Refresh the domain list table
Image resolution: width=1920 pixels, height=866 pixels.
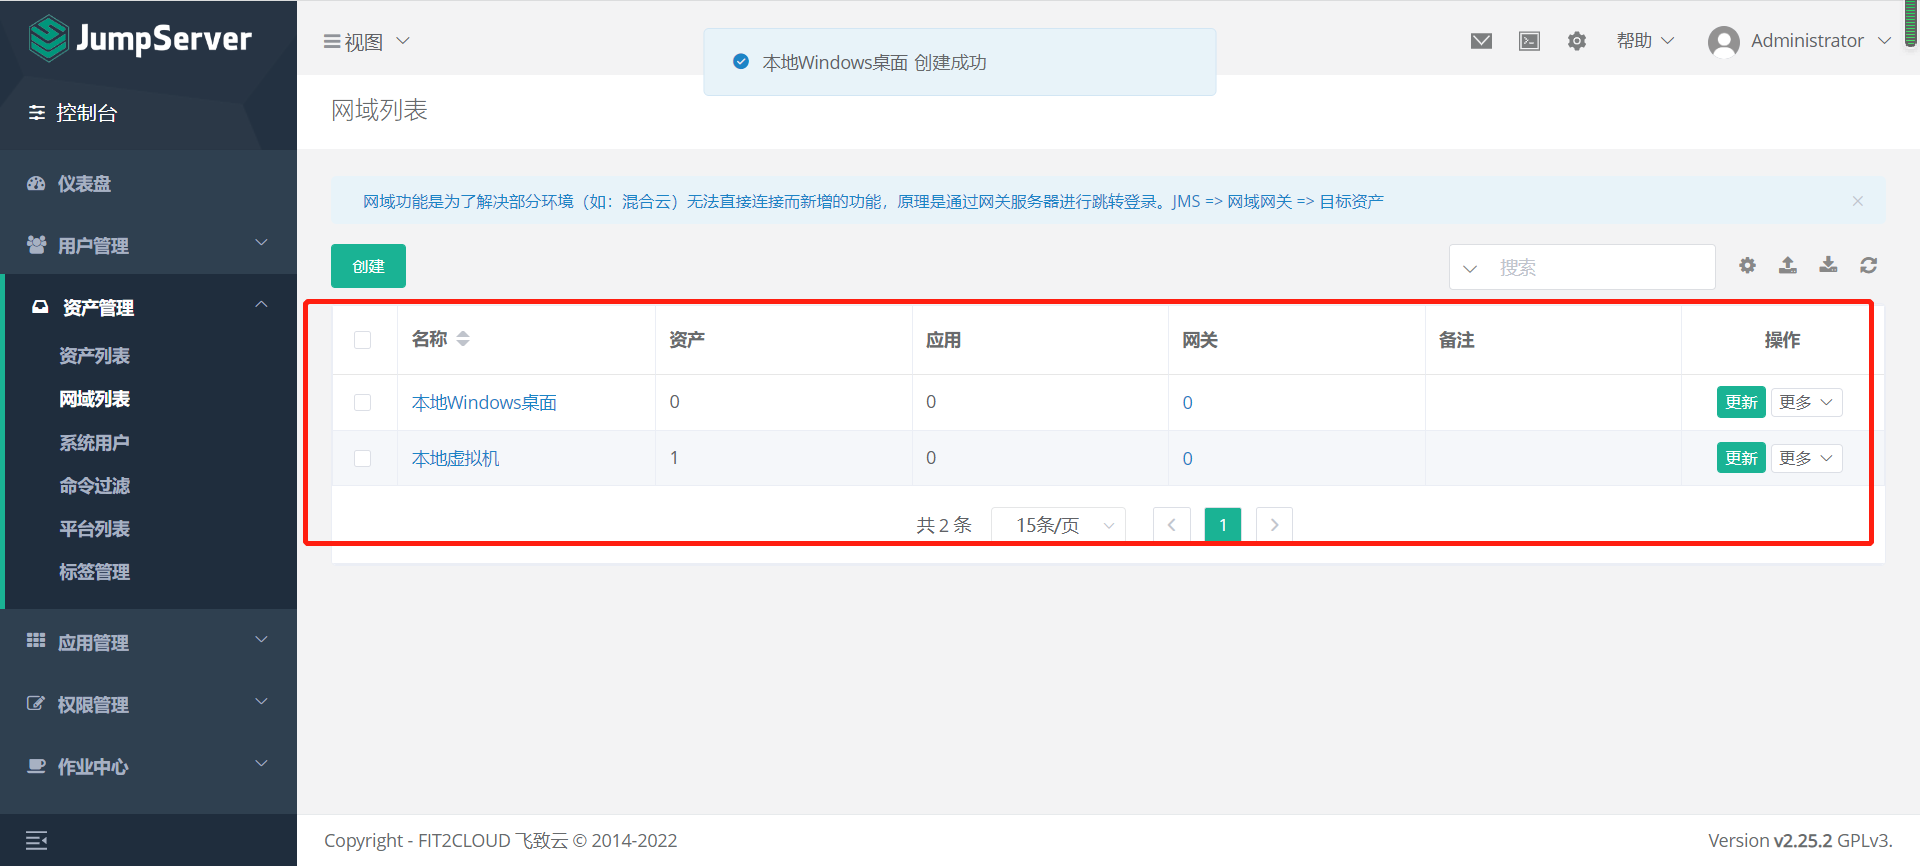(1868, 265)
